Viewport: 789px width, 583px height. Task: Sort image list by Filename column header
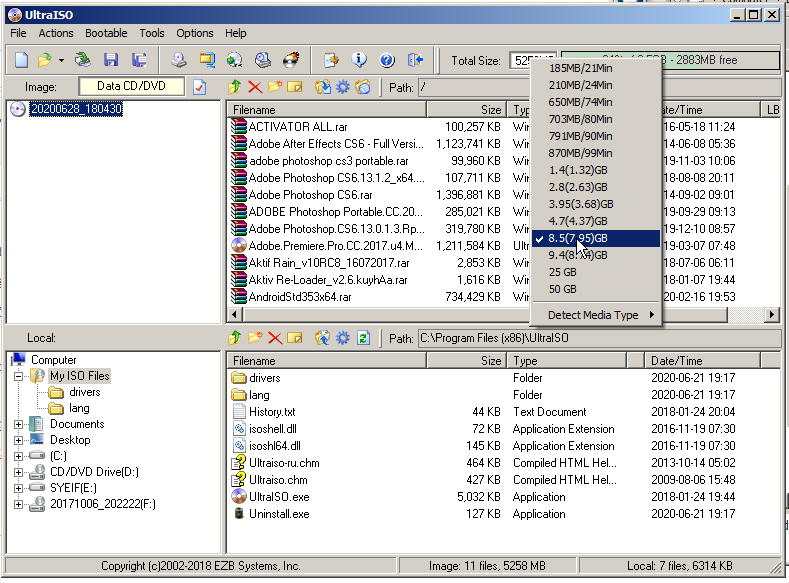tap(327, 110)
